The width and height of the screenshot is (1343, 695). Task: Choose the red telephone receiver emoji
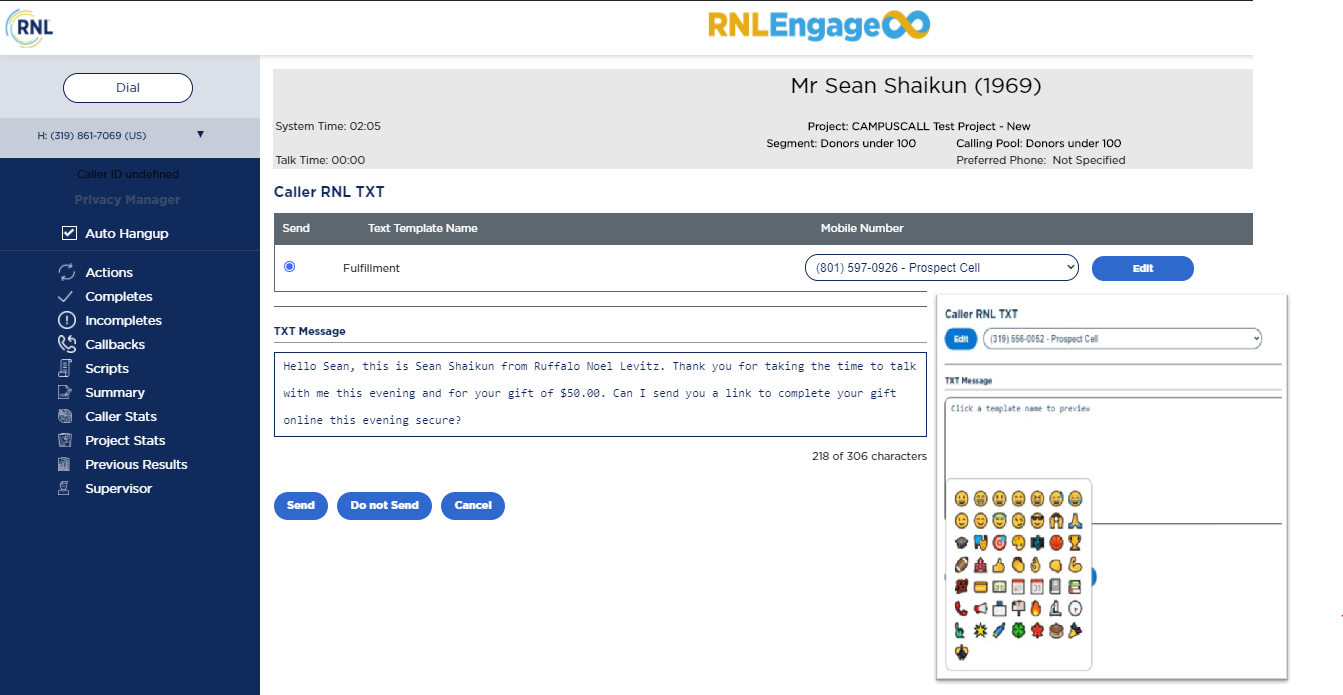(x=961, y=608)
